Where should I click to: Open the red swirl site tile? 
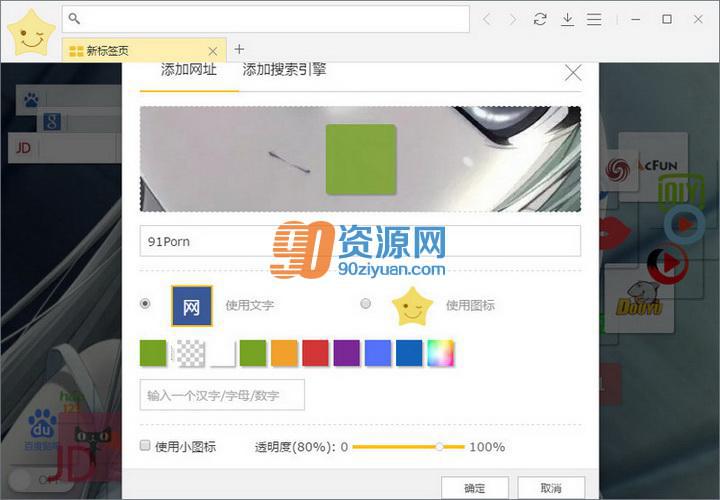[618, 169]
